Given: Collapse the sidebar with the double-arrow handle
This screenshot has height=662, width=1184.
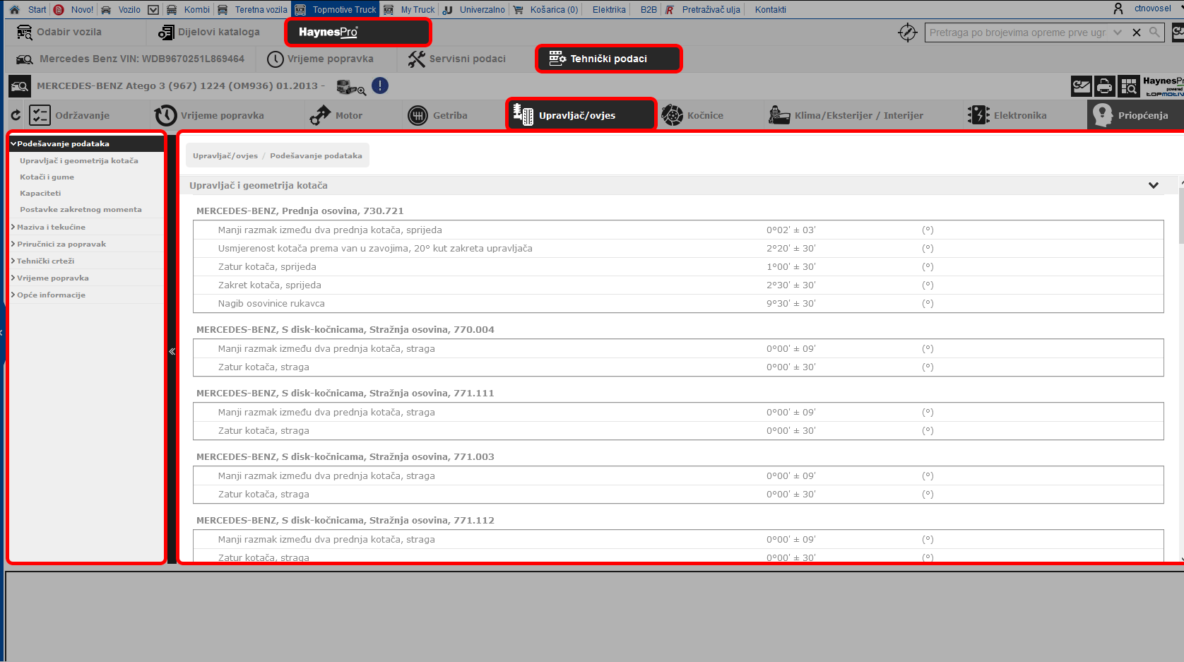Looking at the screenshot, I should [172, 351].
